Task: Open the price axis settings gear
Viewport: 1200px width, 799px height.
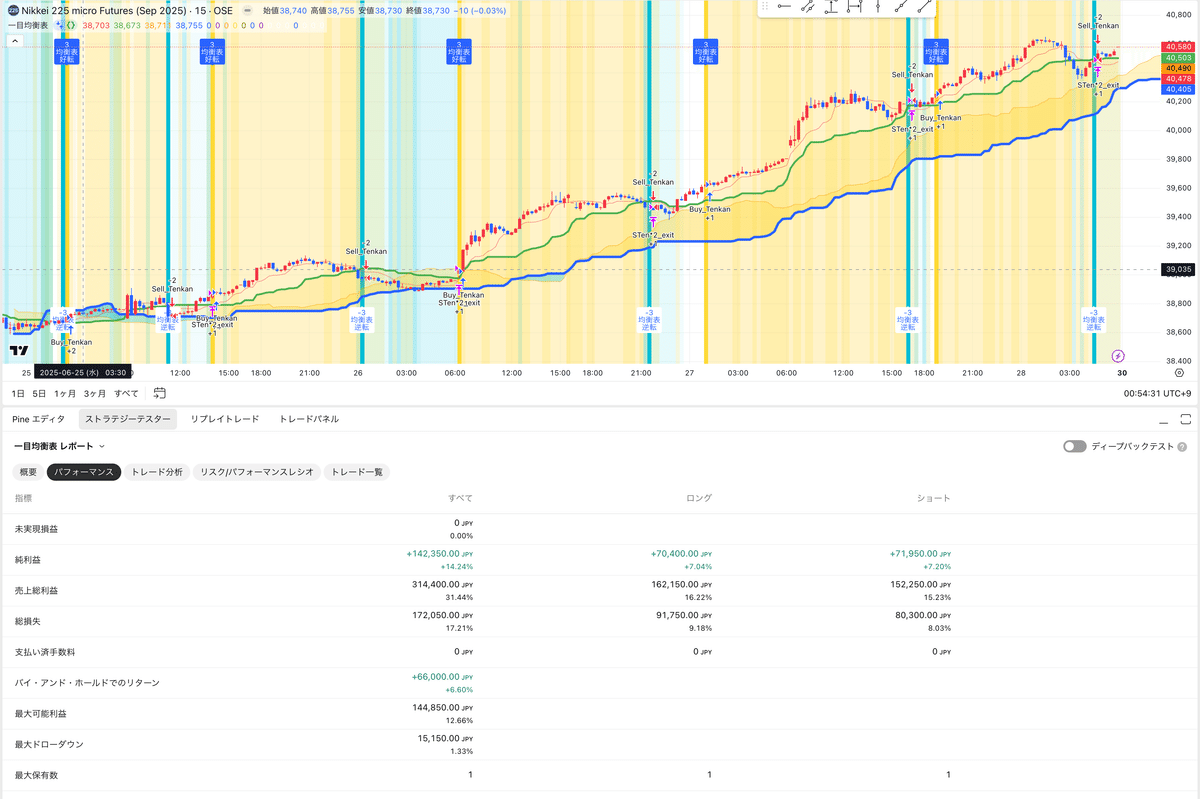Action: (x=1179, y=372)
